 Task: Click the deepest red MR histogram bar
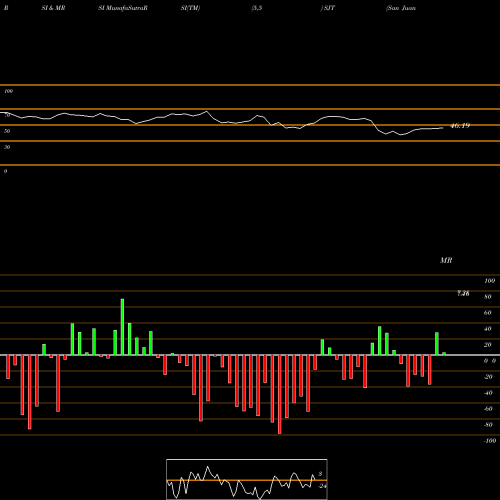click(x=279, y=394)
